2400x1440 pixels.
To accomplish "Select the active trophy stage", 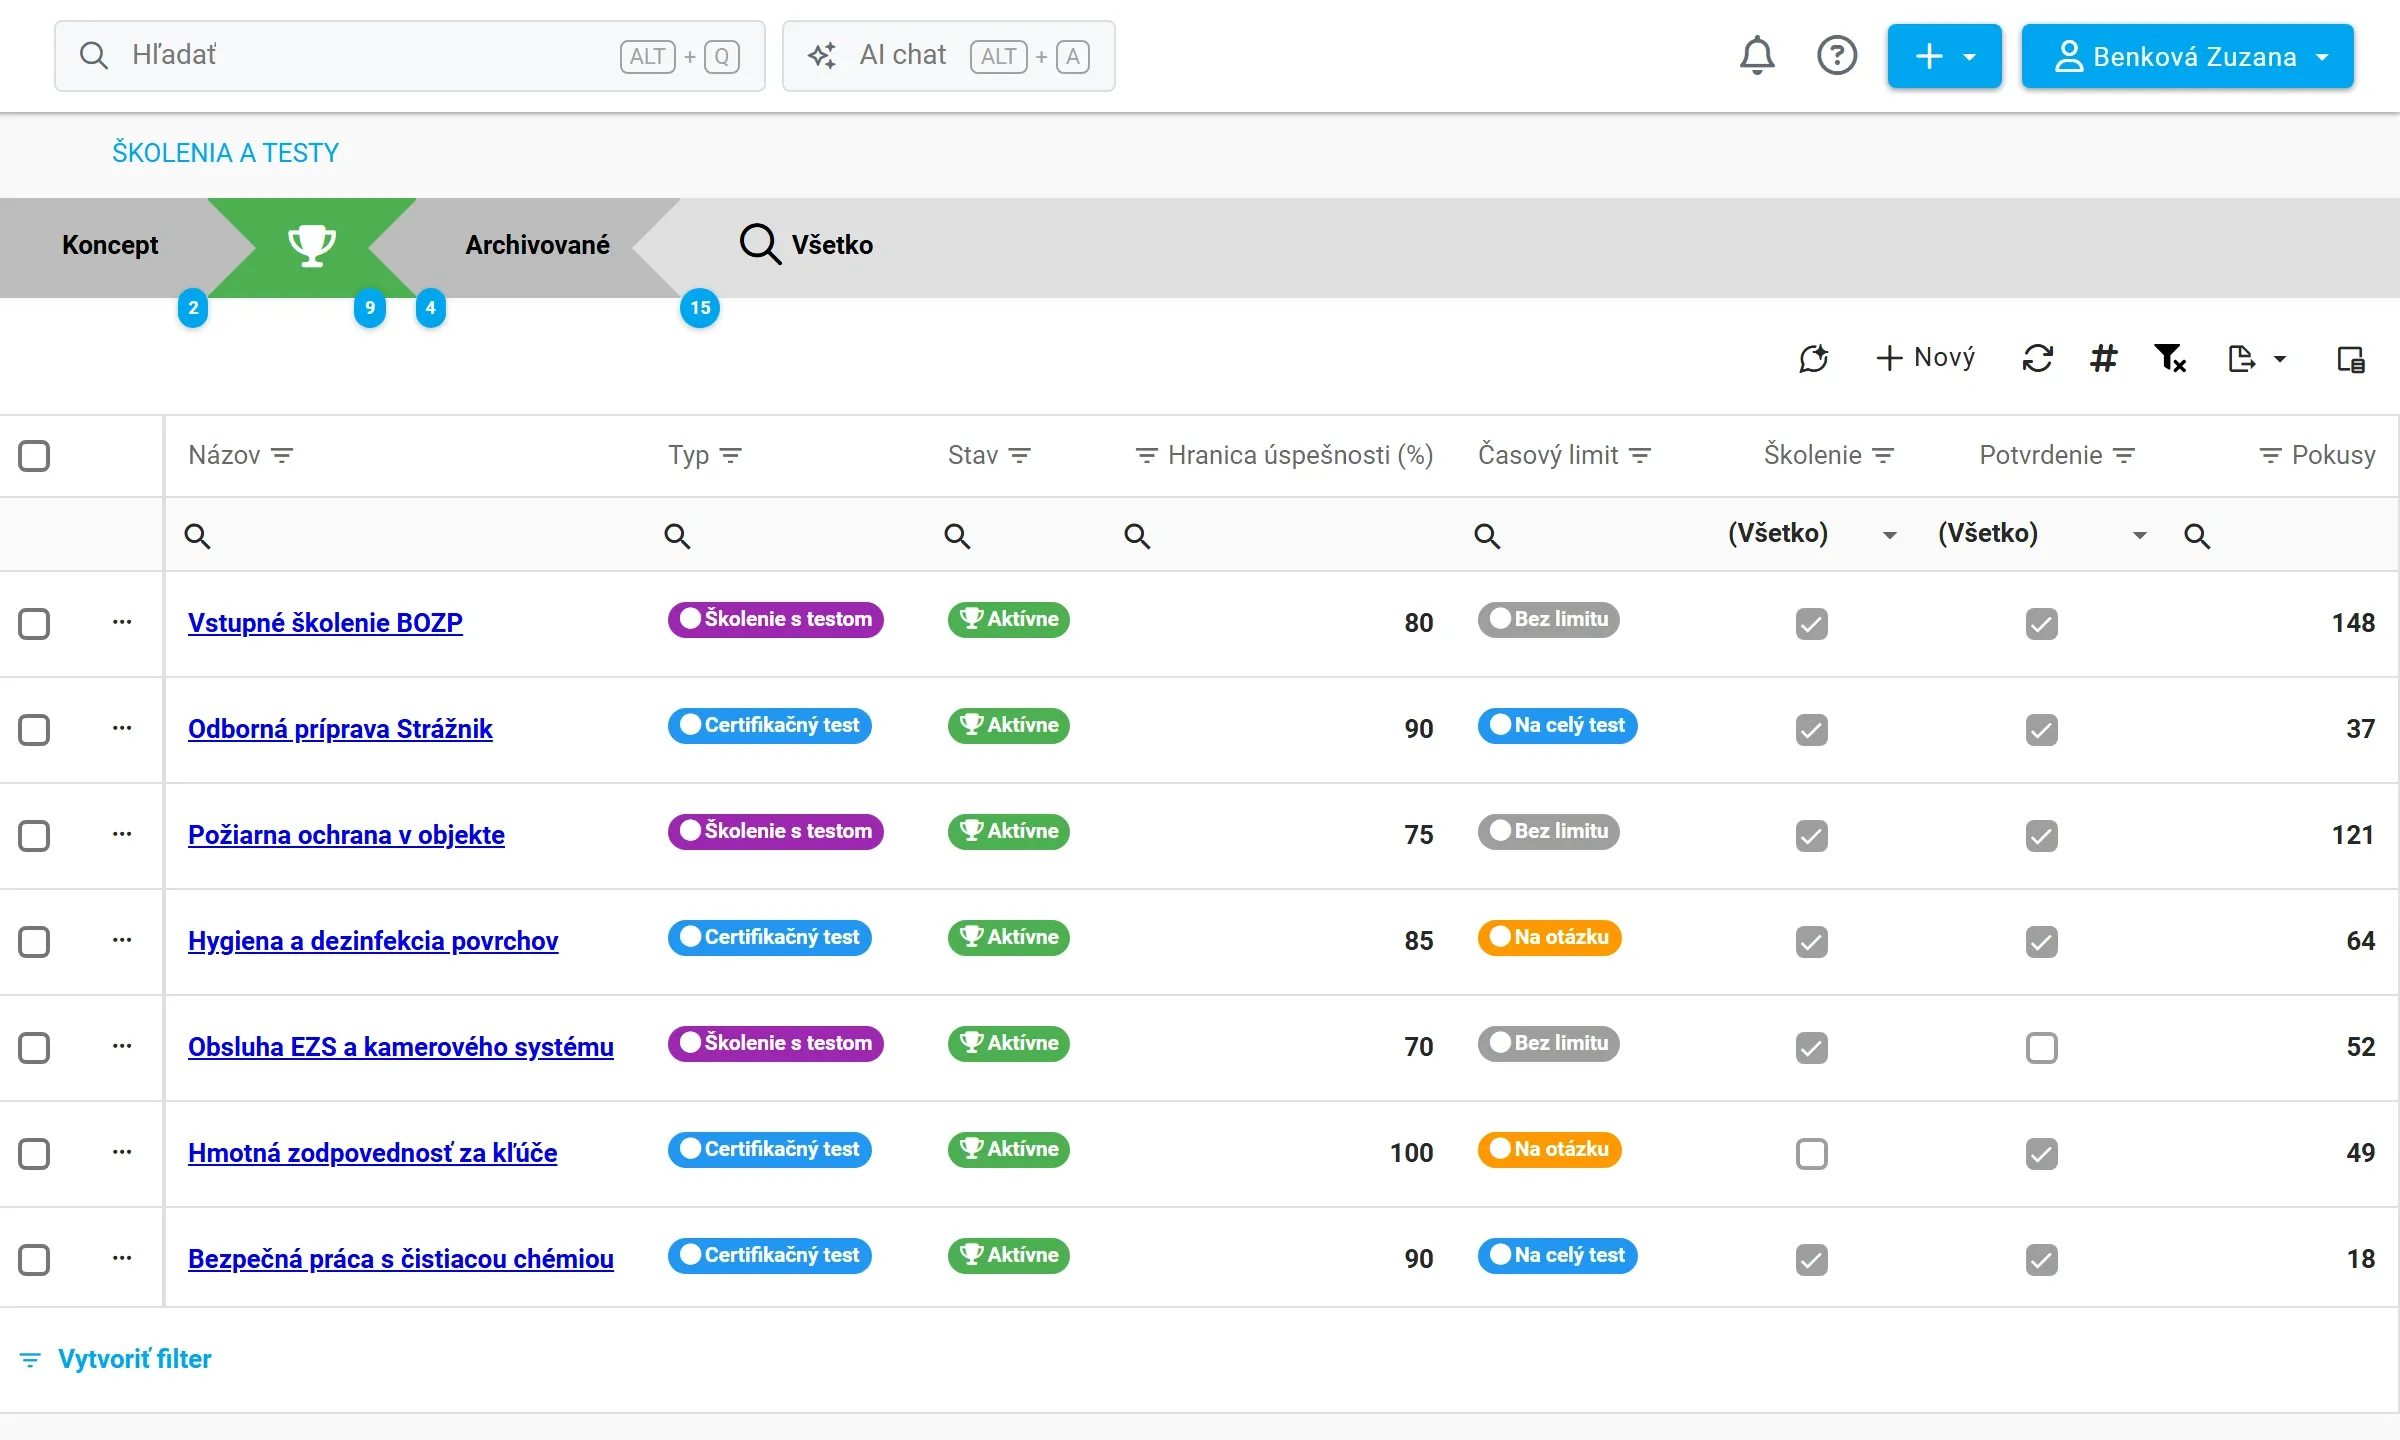I will click(x=312, y=246).
